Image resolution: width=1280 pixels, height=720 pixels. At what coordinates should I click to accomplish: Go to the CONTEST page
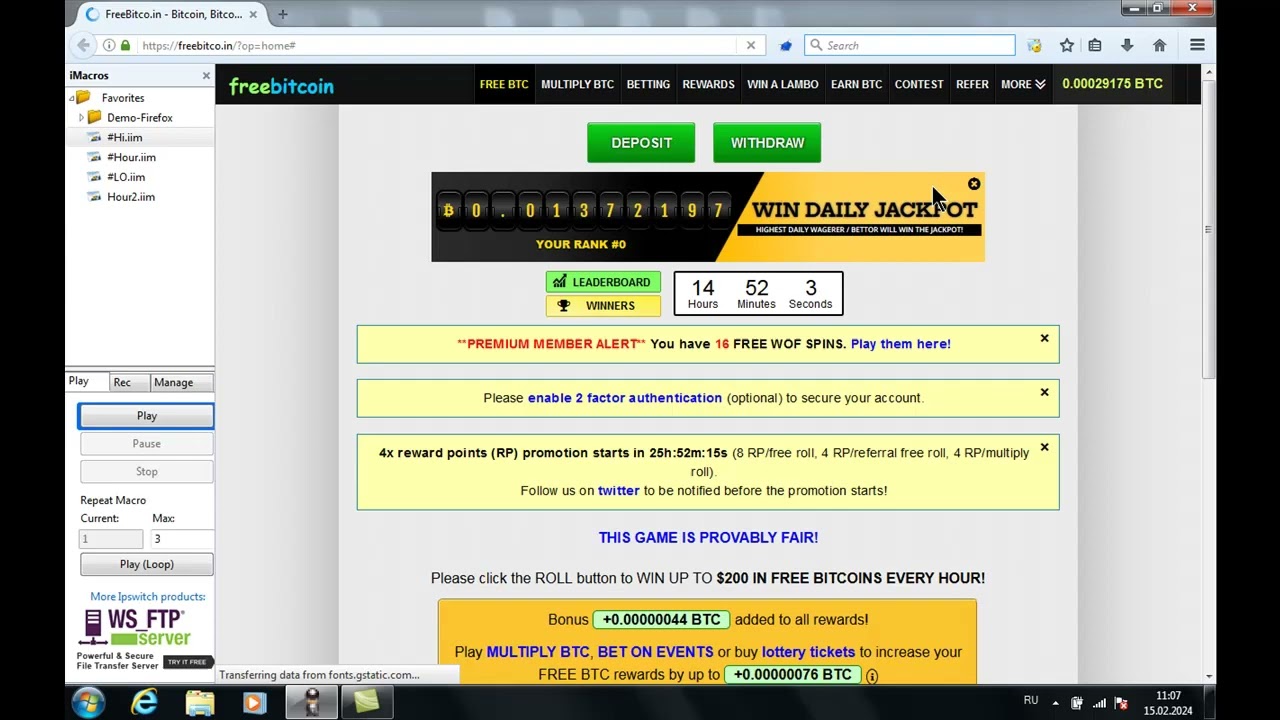(x=919, y=84)
